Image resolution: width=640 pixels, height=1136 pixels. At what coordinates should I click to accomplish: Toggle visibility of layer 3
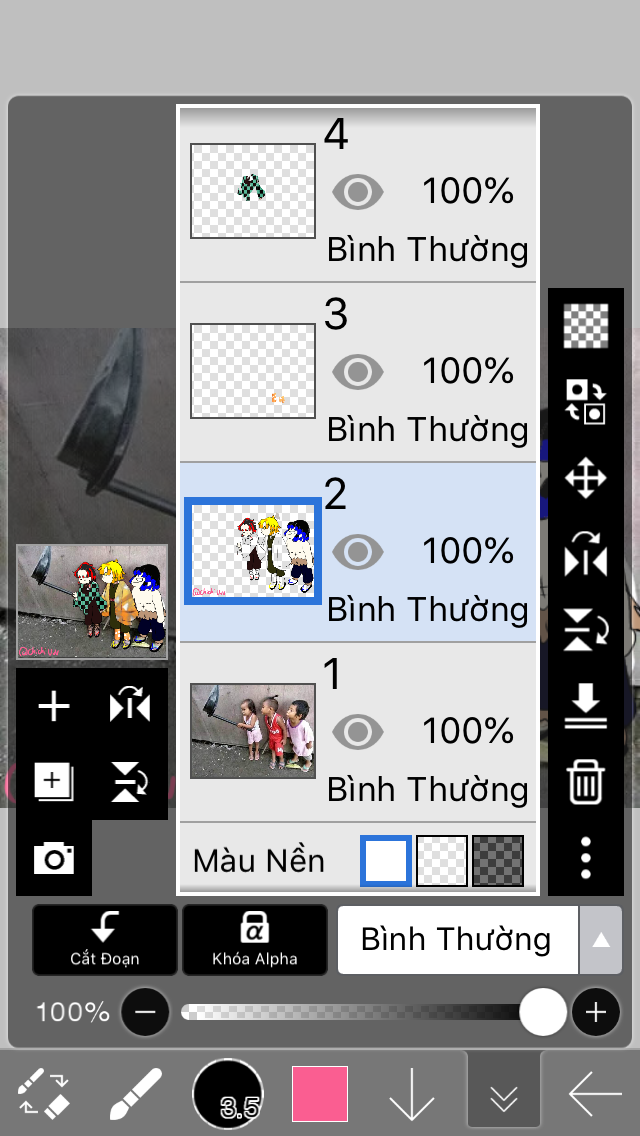pyautogui.click(x=357, y=372)
